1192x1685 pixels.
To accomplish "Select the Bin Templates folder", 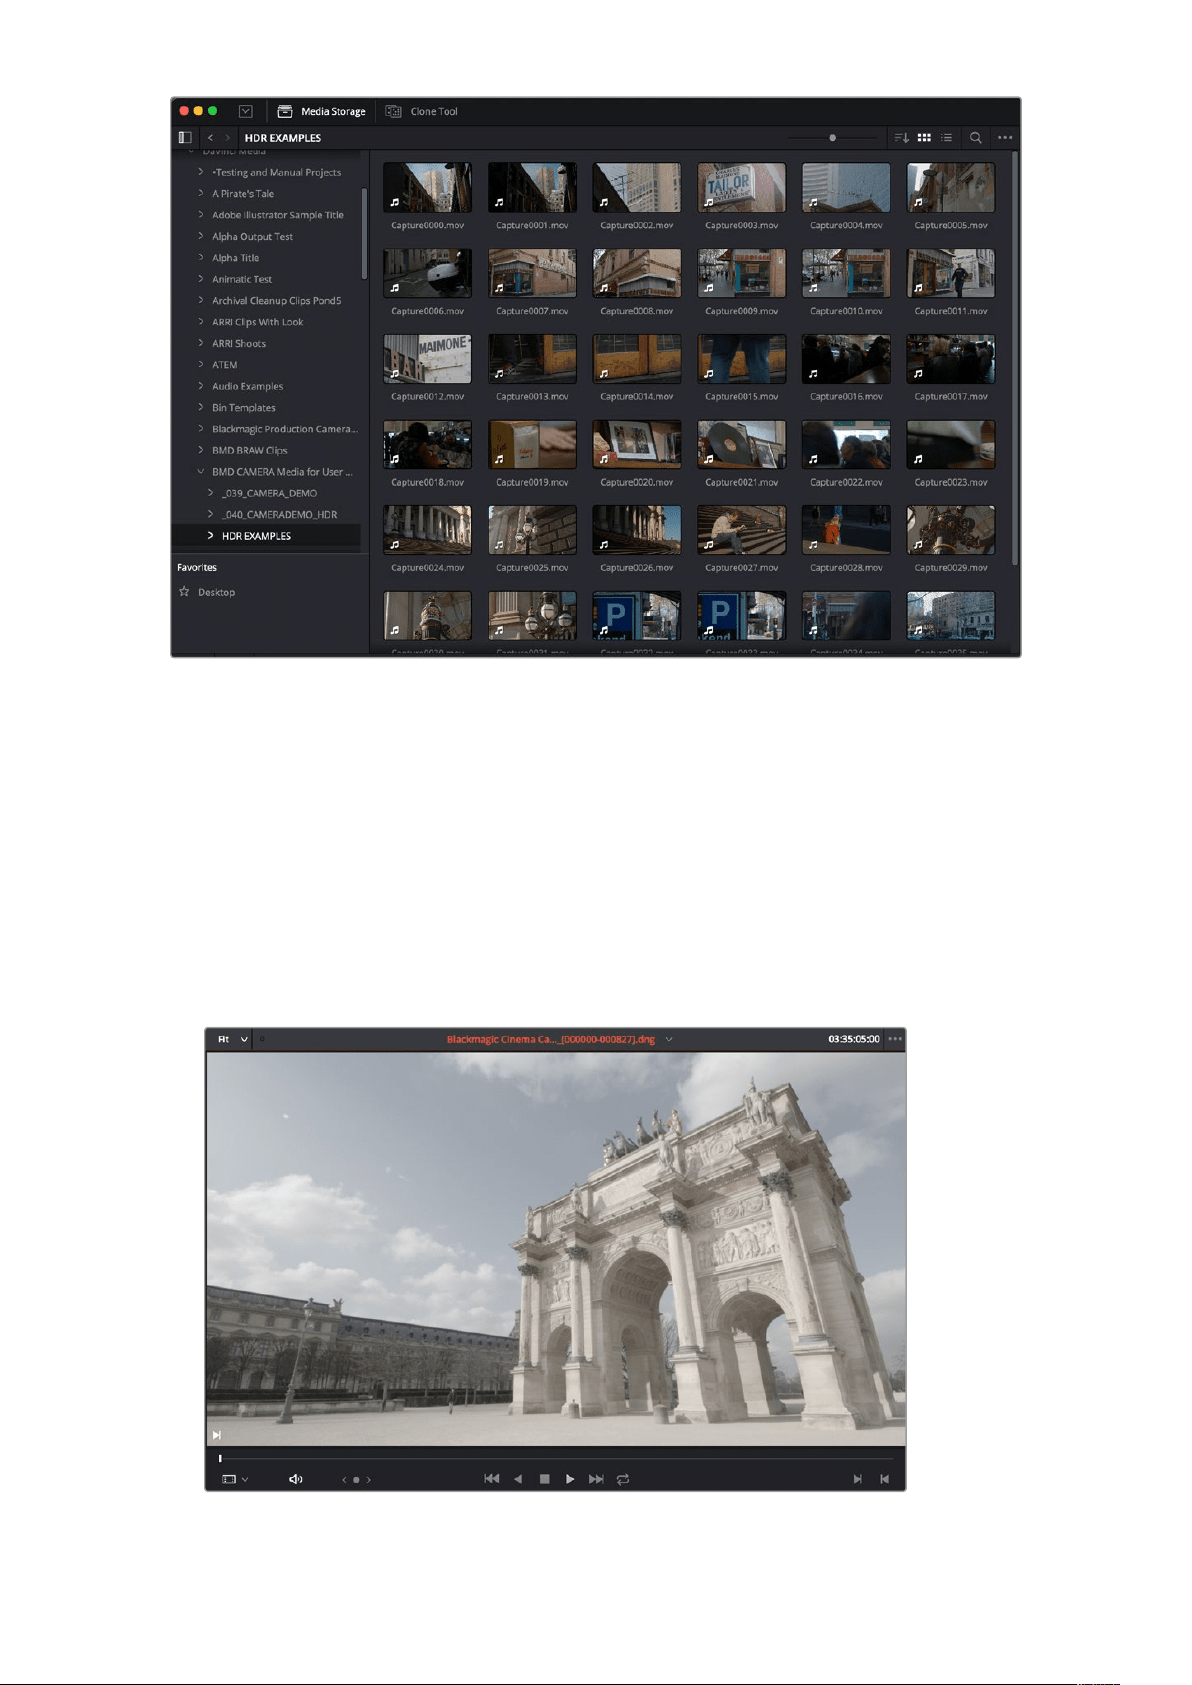I will (x=243, y=407).
